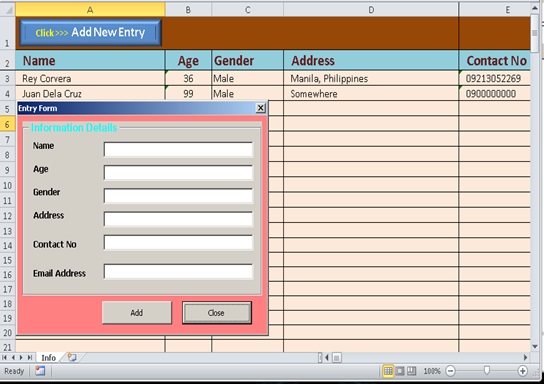Switch to Page Break Preview icon
This screenshot has height=384, width=544.
click(411, 371)
